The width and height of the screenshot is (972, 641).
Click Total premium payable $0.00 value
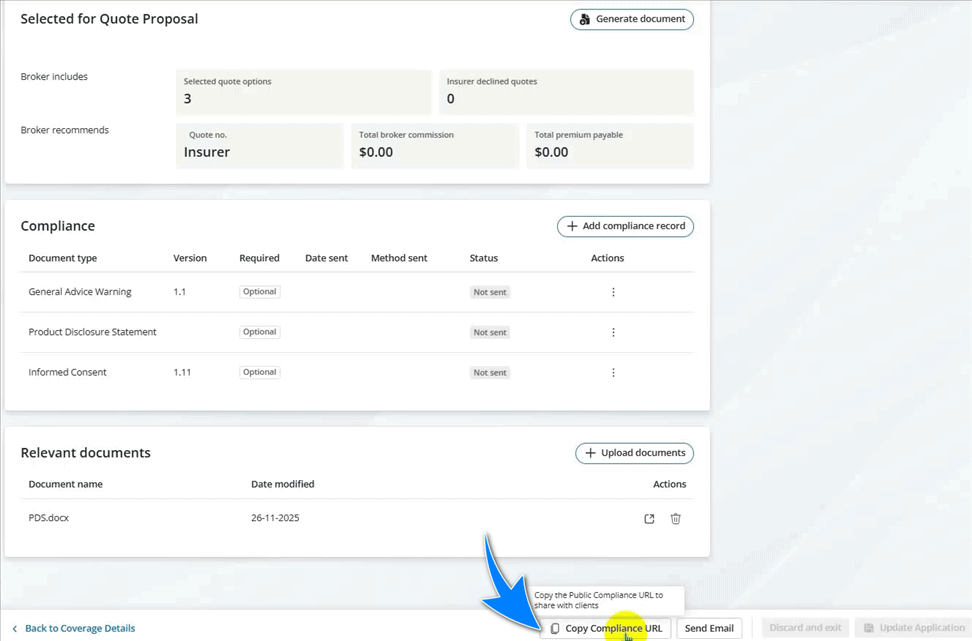click(x=551, y=153)
